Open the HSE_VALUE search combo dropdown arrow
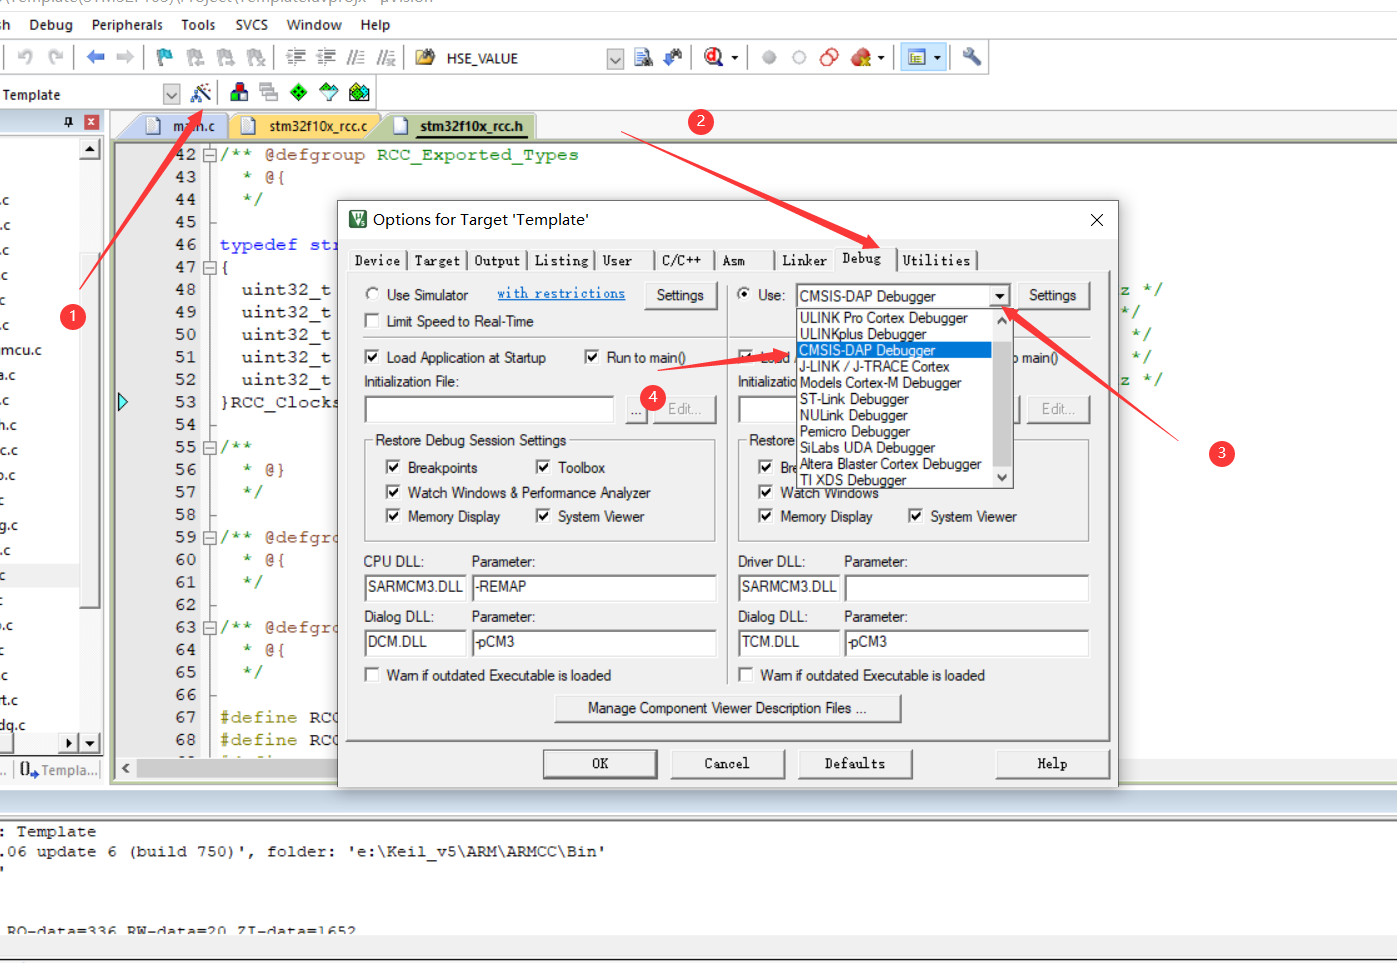The height and width of the screenshot is (963, 1397). [615, 59]
